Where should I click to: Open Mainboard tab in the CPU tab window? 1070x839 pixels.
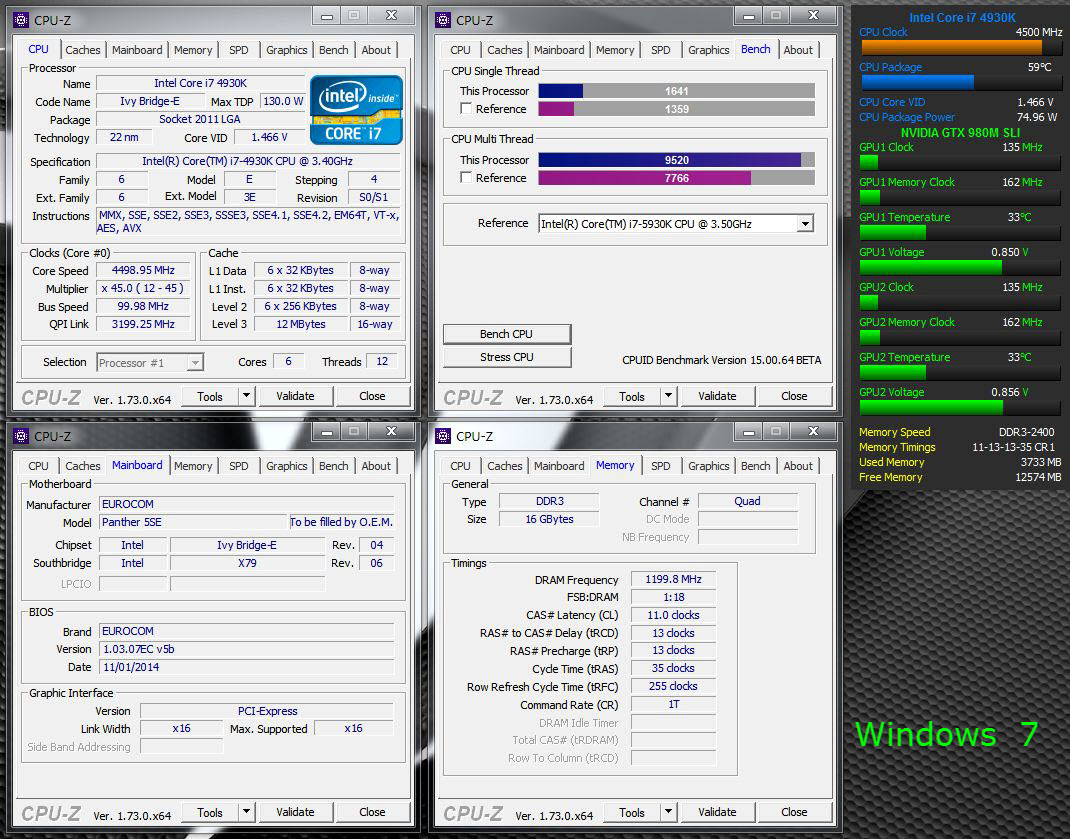137,50
